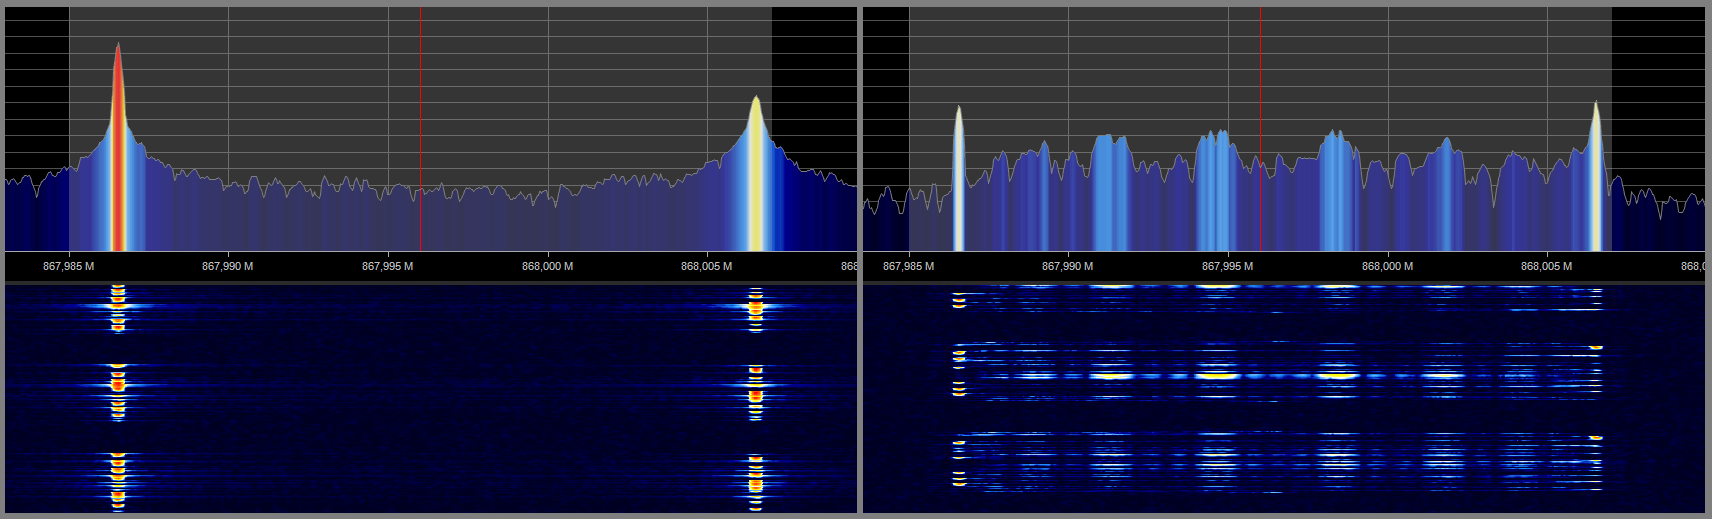The width and height of the screenshot is (1712, 519).
Task: Select red tuning line in right spectrum
Action: click(x=1260, y=130)
